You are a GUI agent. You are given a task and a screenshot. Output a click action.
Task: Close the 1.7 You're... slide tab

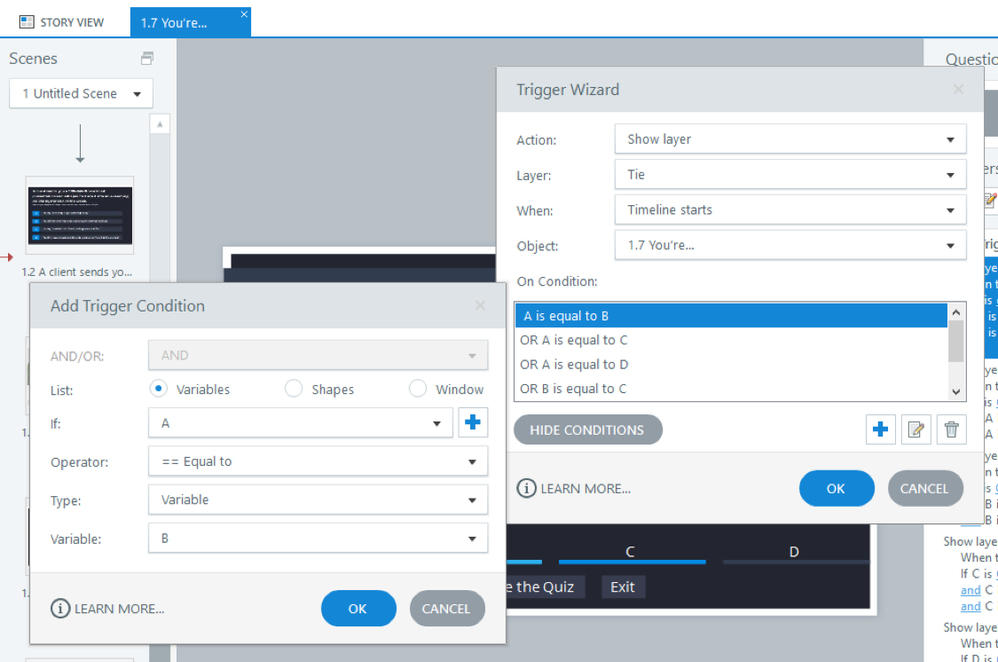[244, 14]
